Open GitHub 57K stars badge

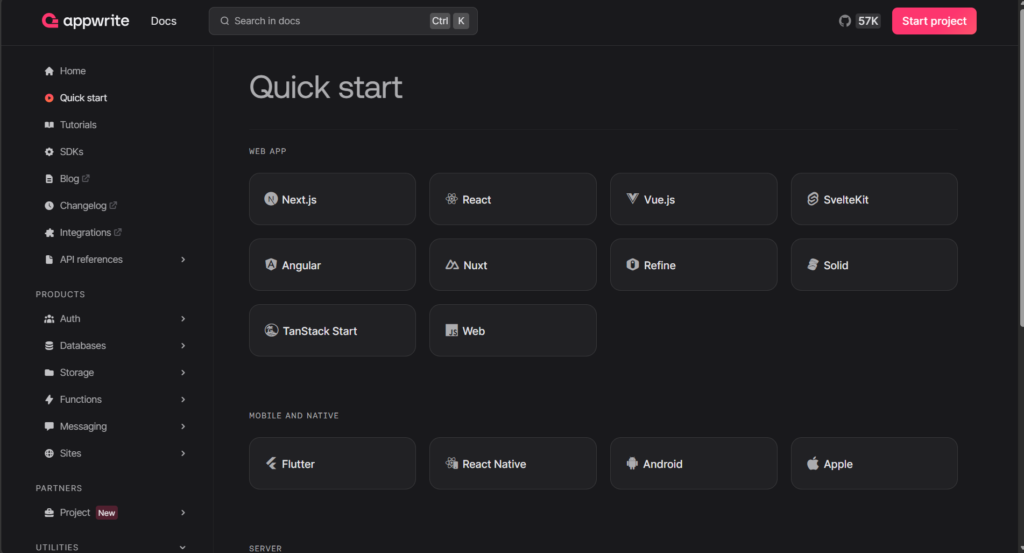click(868, 21)
